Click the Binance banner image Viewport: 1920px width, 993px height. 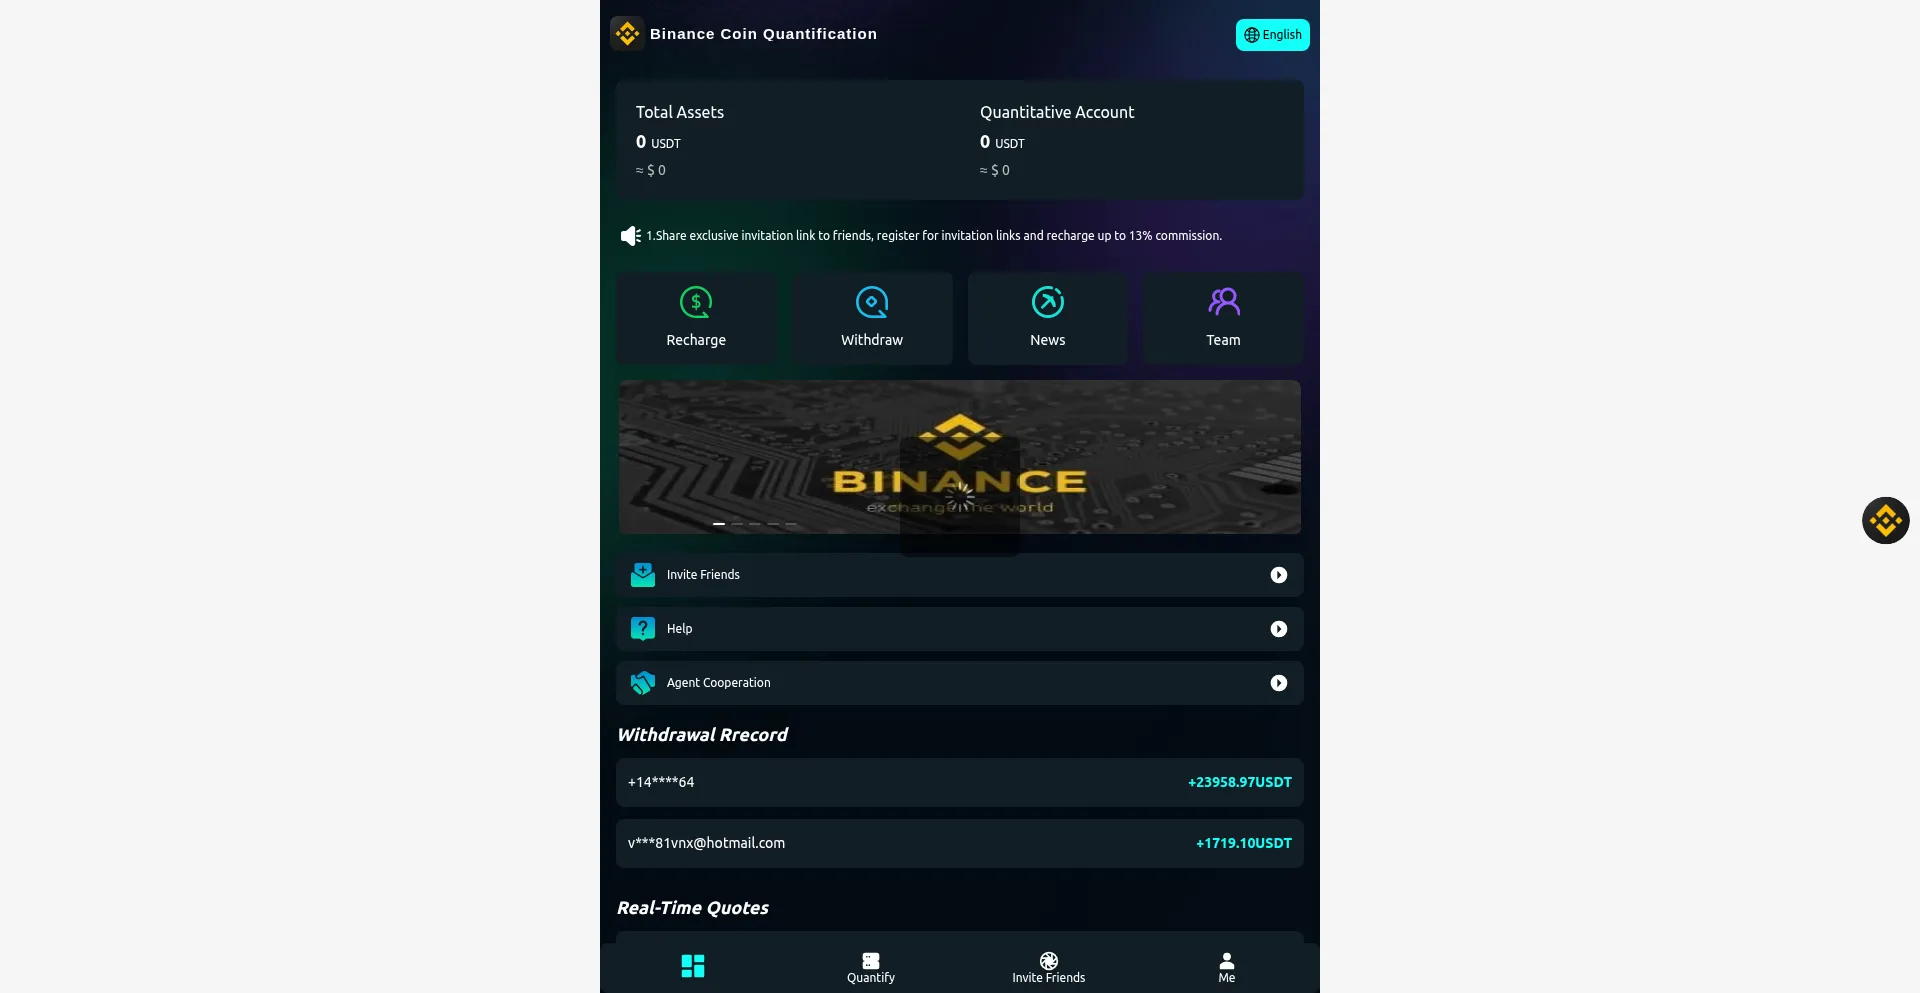click(x=960, y=457)
